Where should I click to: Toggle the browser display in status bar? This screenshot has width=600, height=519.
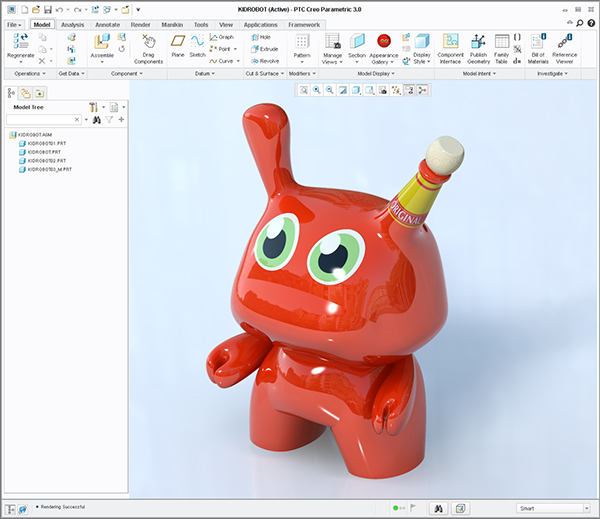(x=23, y=509)
